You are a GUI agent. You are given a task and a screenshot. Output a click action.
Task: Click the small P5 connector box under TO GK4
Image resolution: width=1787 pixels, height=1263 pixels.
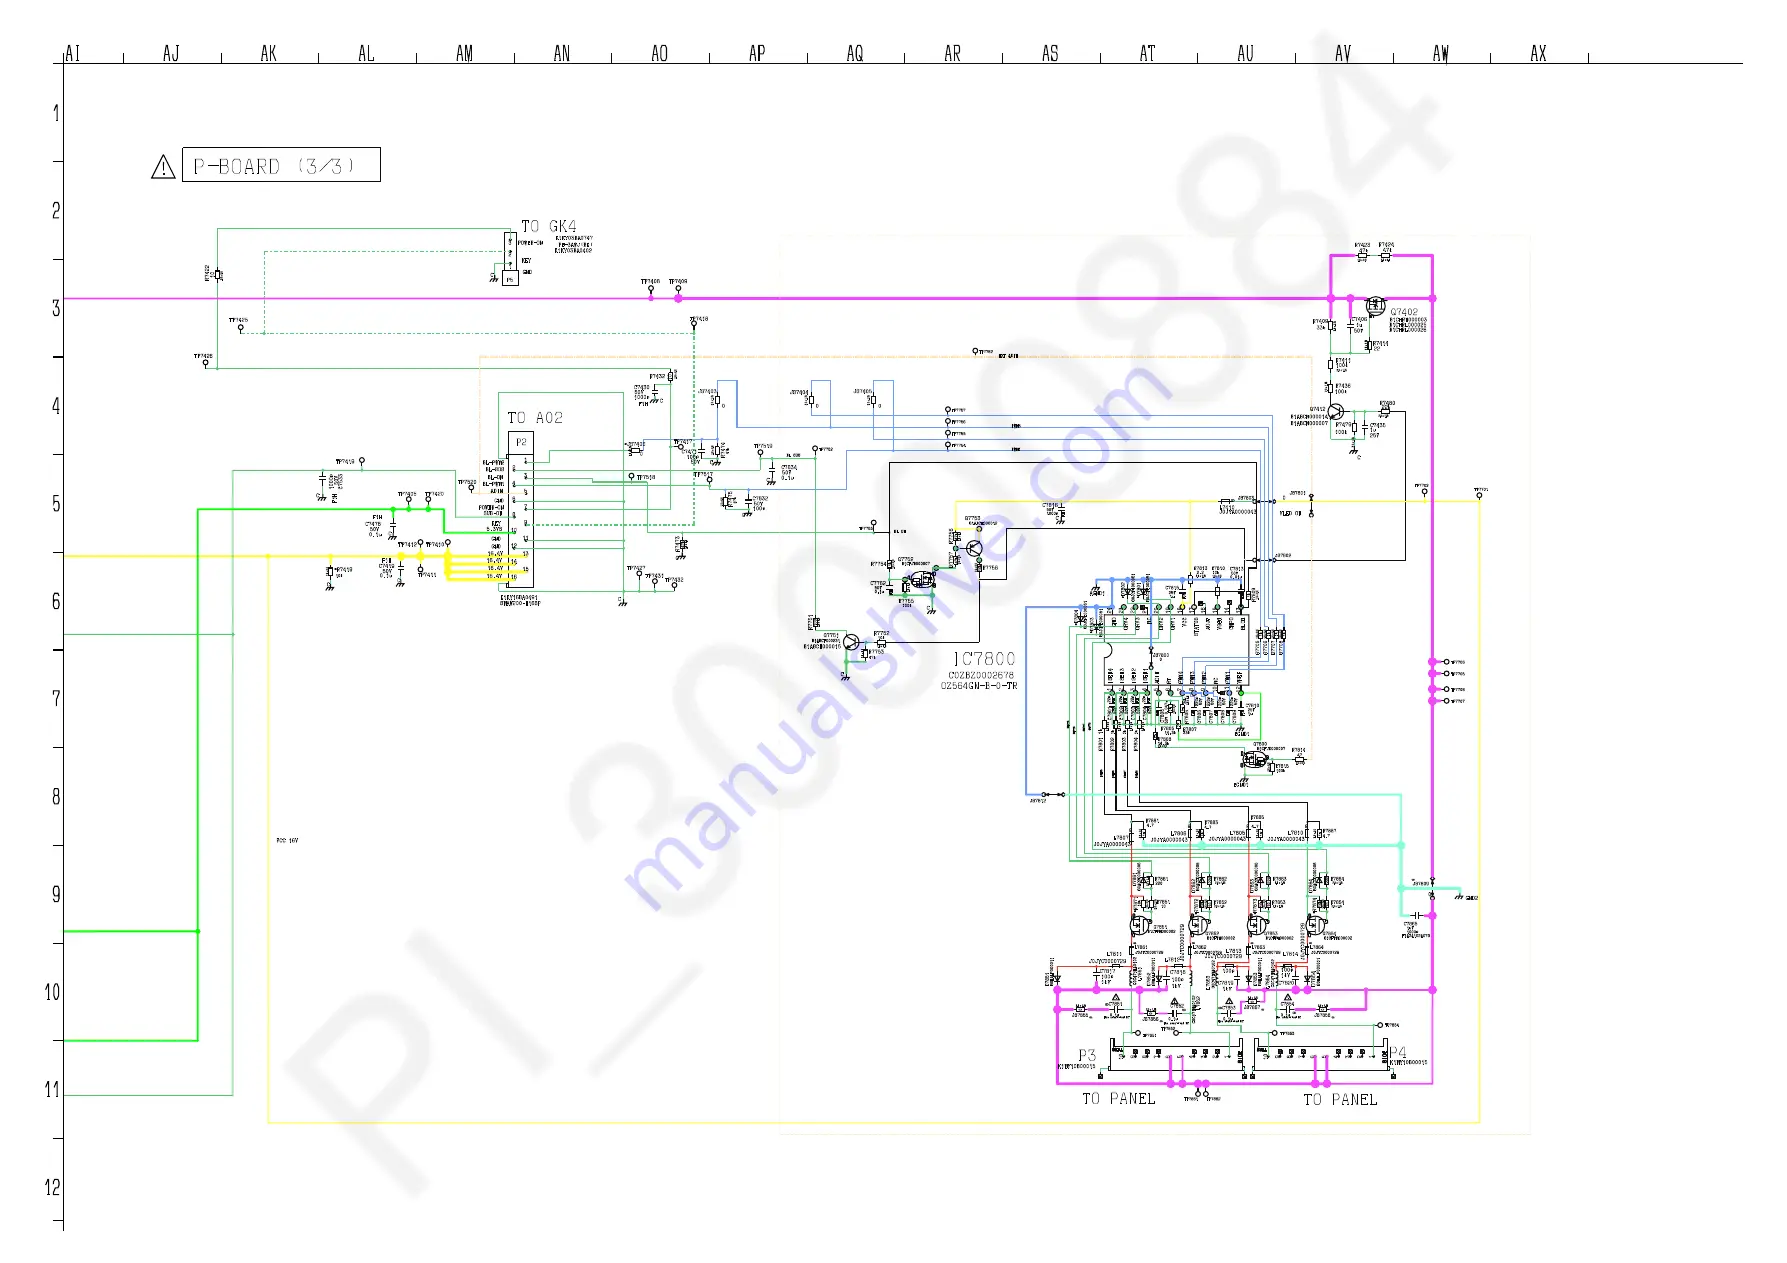point(510,279)
